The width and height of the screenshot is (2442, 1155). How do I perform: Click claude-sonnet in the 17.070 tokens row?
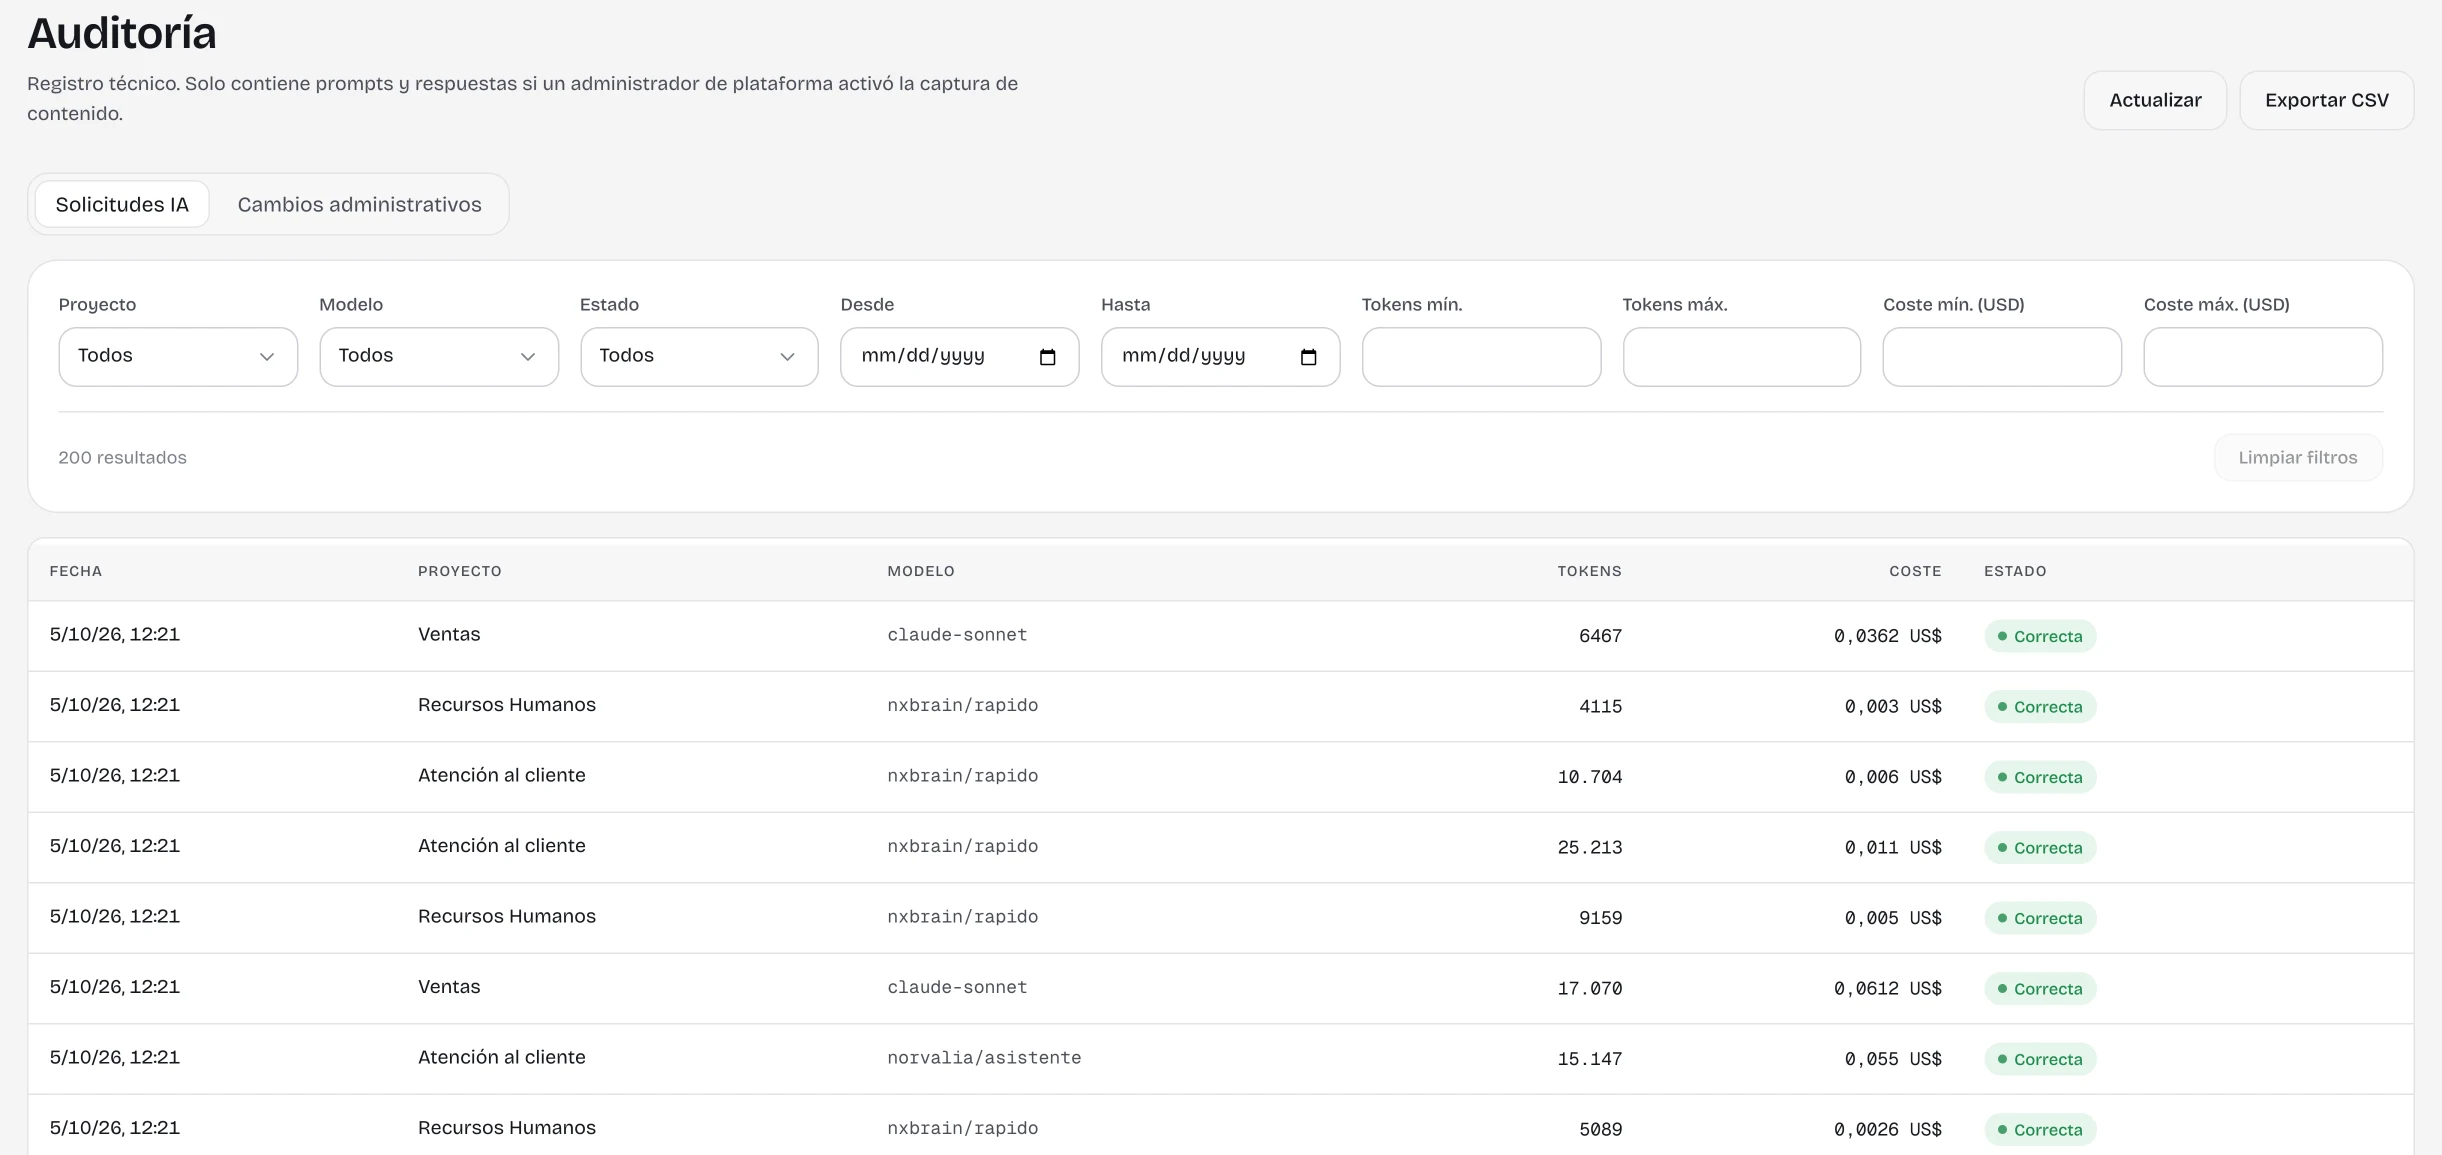coord(957,988)
